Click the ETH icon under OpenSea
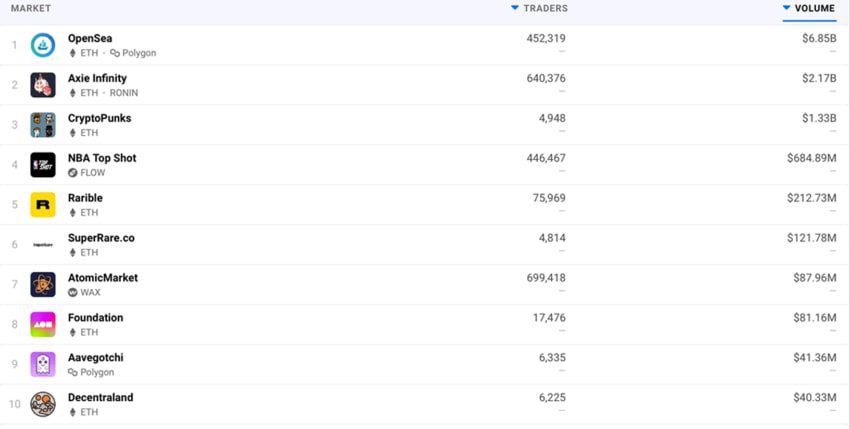This screenshot has height=429, width=850. (73, 53)
